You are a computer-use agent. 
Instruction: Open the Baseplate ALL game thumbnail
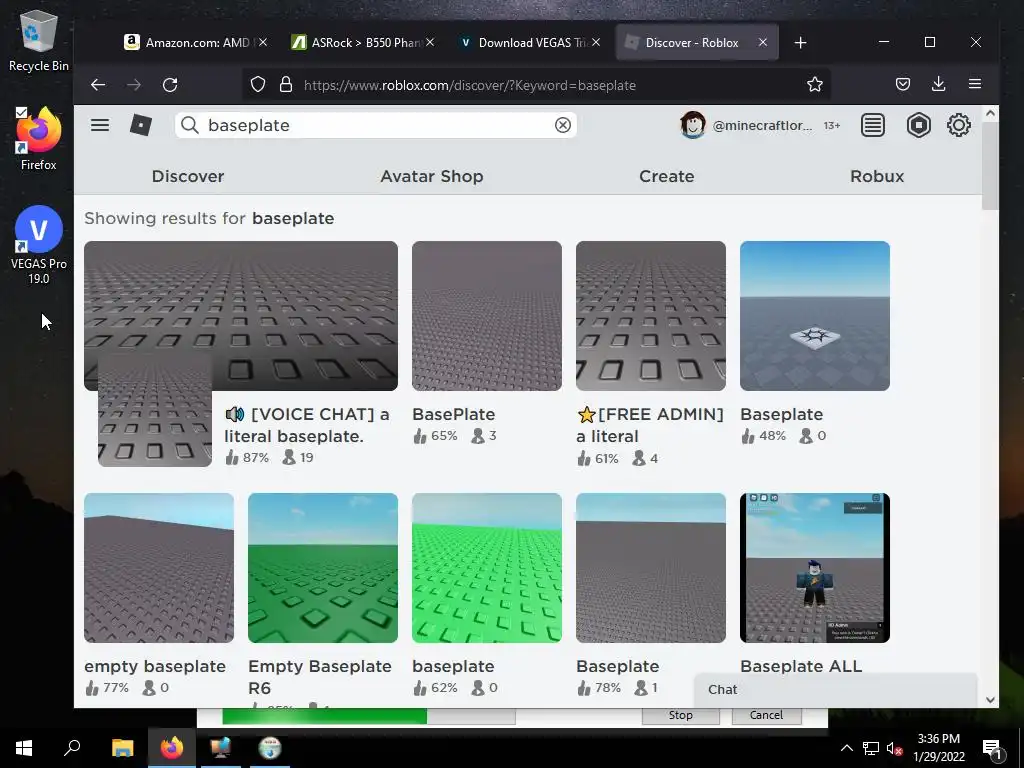tap(814, 568)
